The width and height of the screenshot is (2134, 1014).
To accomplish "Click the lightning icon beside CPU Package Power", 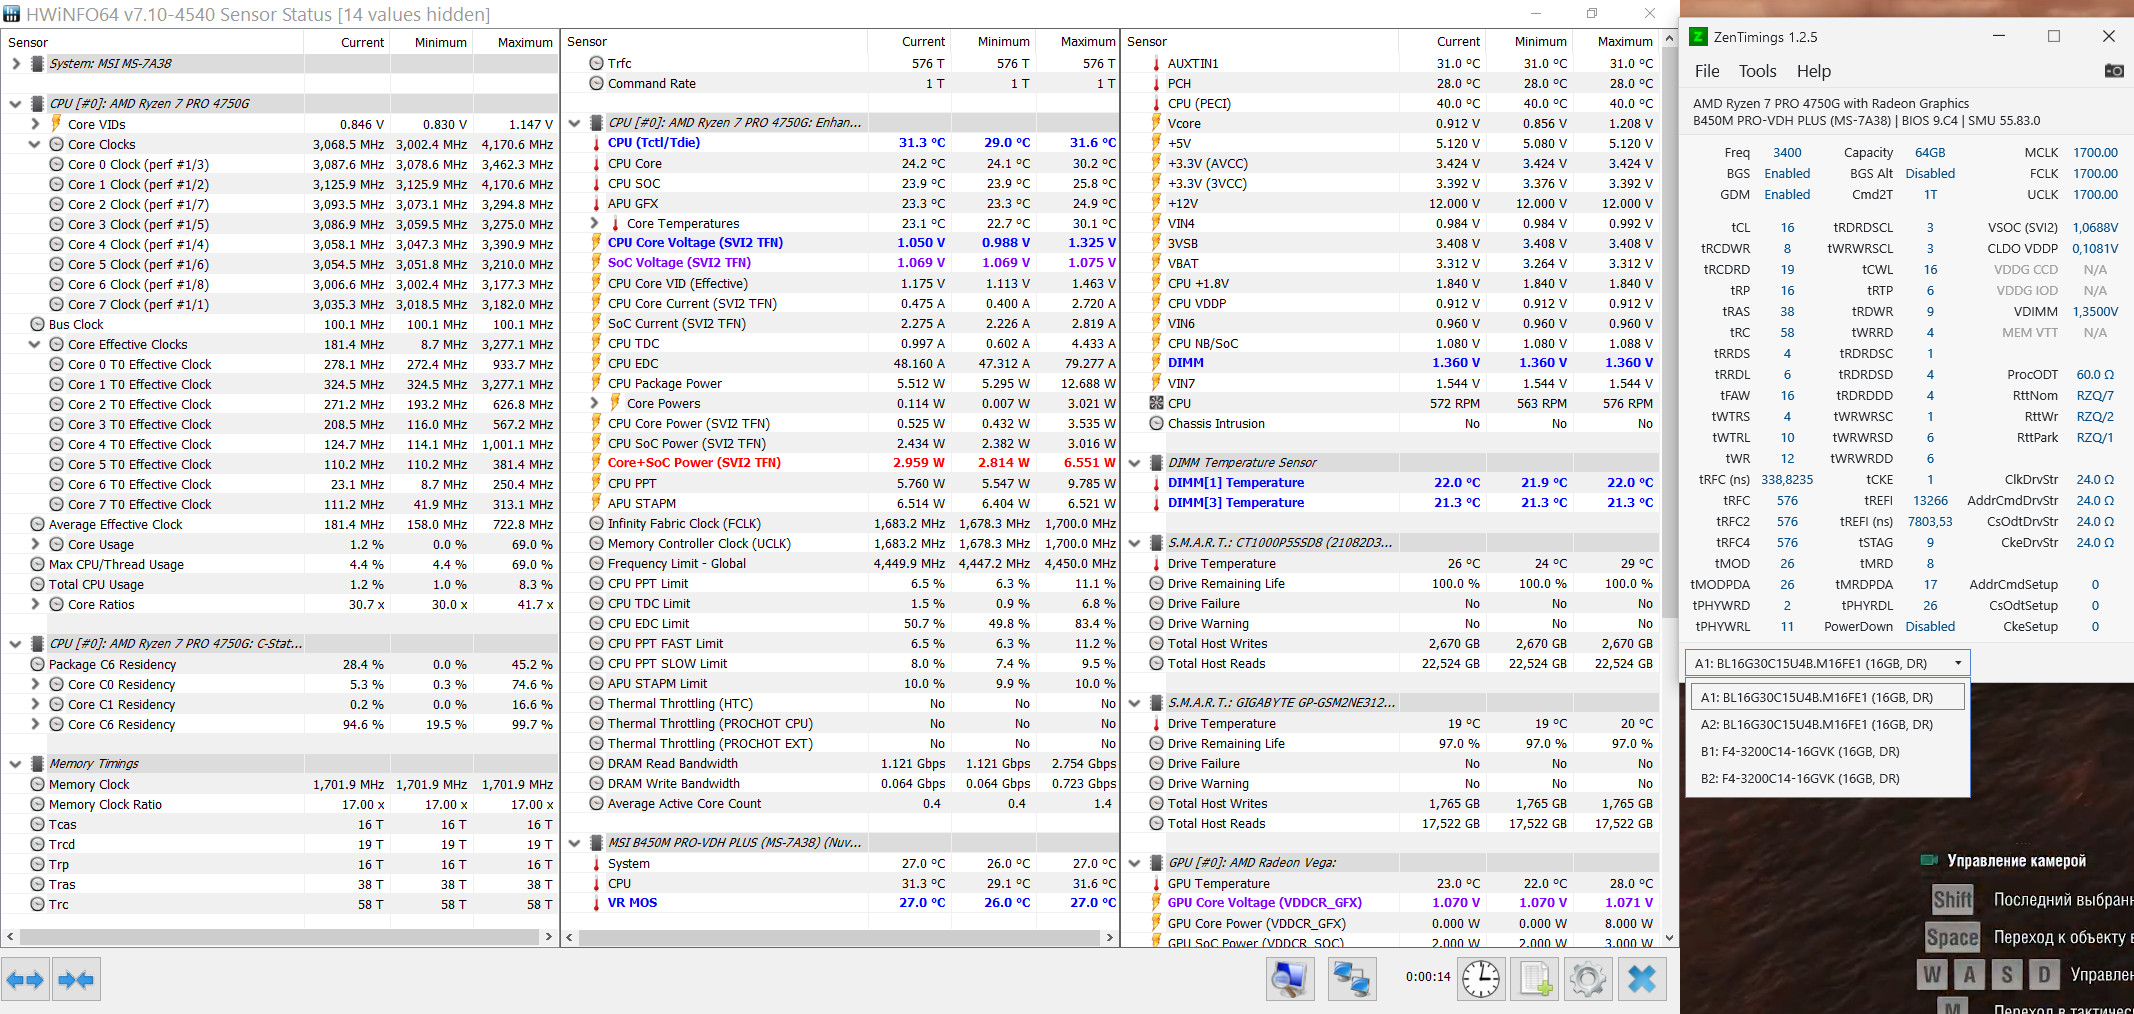I will pyautogui.click(x=596, y=383).
